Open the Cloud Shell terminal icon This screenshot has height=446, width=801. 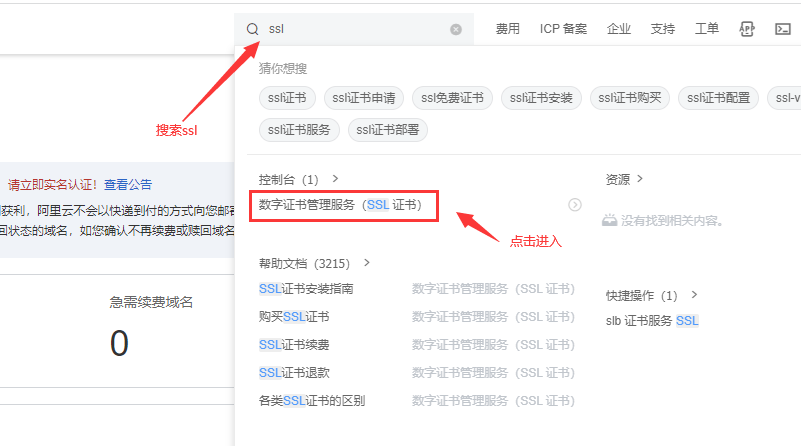(783, 29)
